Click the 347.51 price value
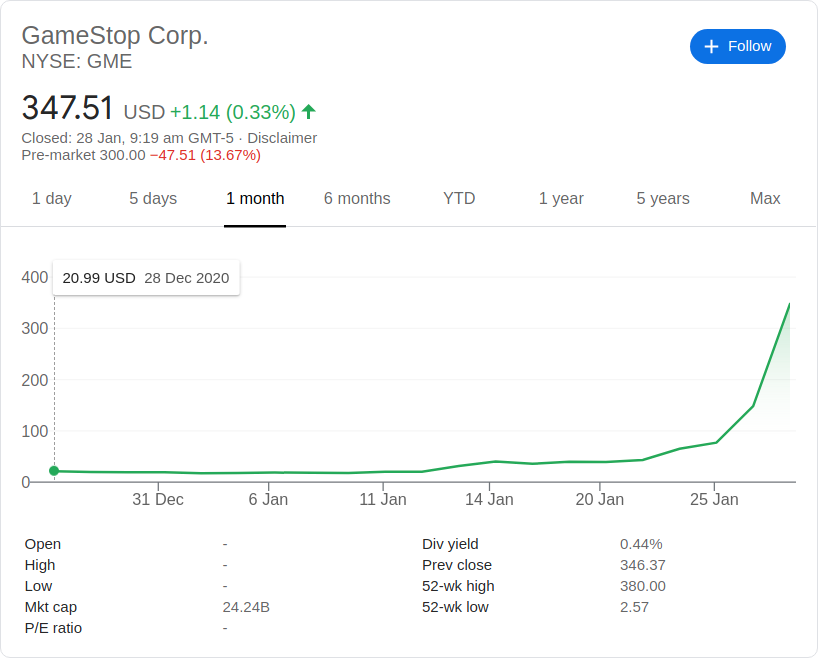This screenshot has width=818, height=658. tap(67, 107)
